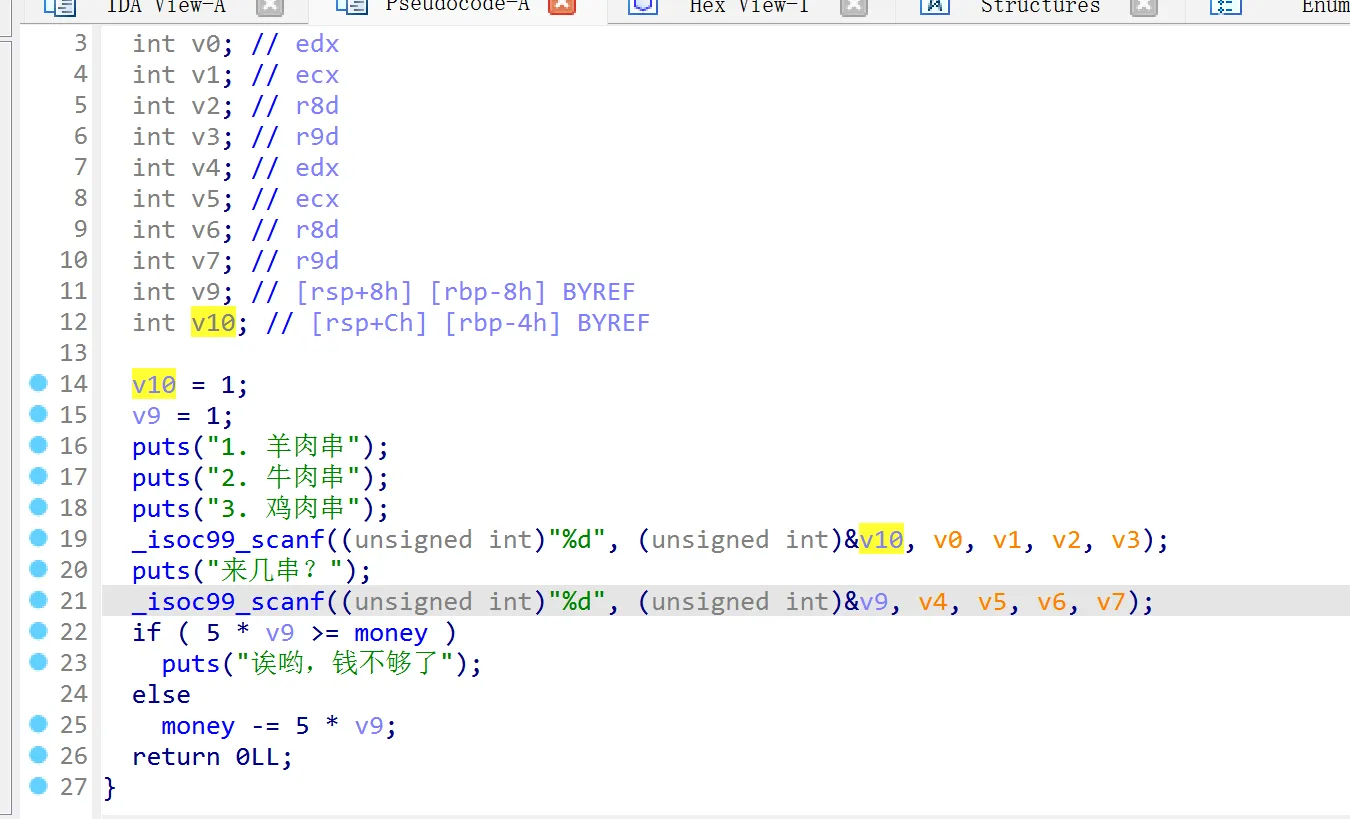Viewport: 1350px width, 819px height.
Task: Click v7 argument in line 21
Action: coord(1111,602)
